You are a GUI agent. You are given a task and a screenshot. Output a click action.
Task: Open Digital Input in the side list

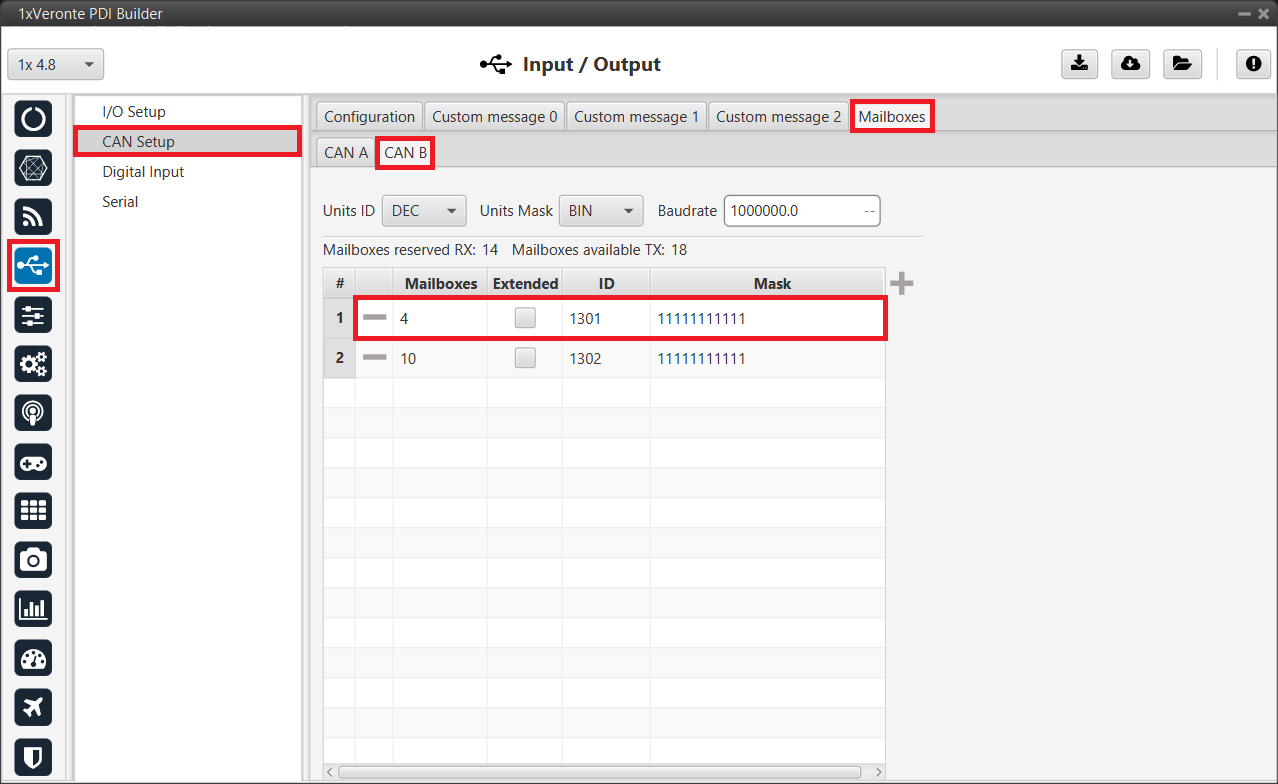coord(143,172)
